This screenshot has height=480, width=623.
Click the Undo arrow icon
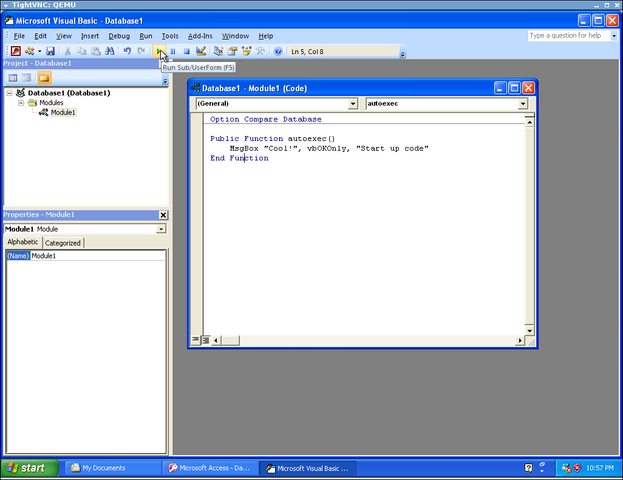point(127,51)
